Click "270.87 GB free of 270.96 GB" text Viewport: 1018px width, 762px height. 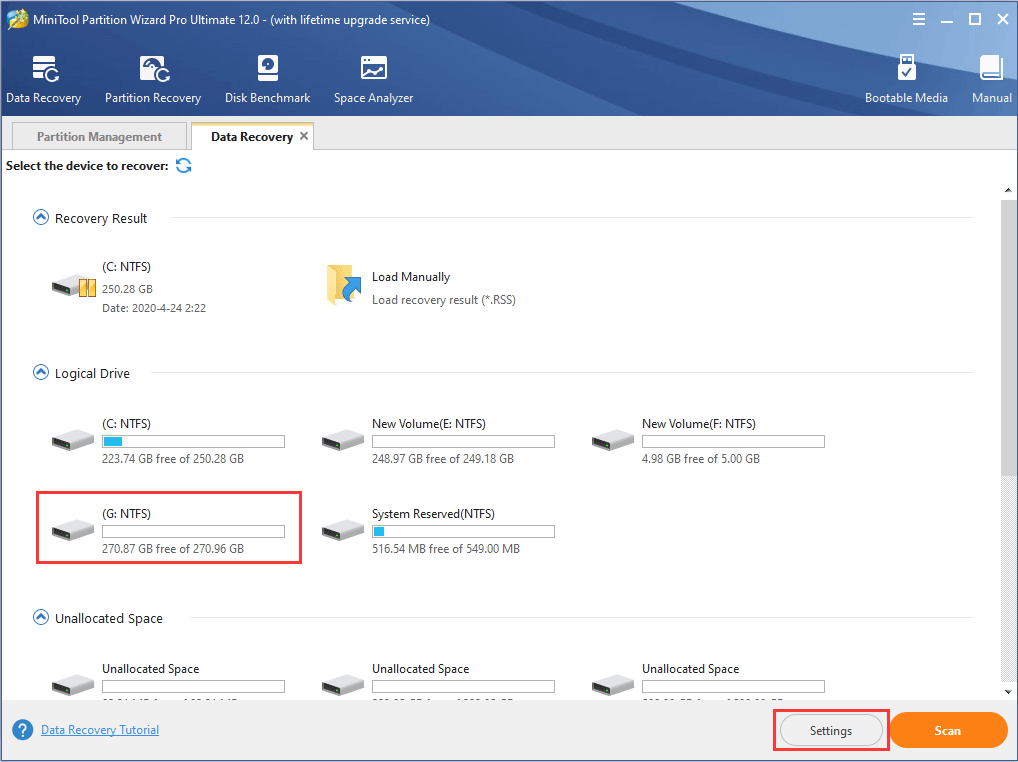[173, 548]
